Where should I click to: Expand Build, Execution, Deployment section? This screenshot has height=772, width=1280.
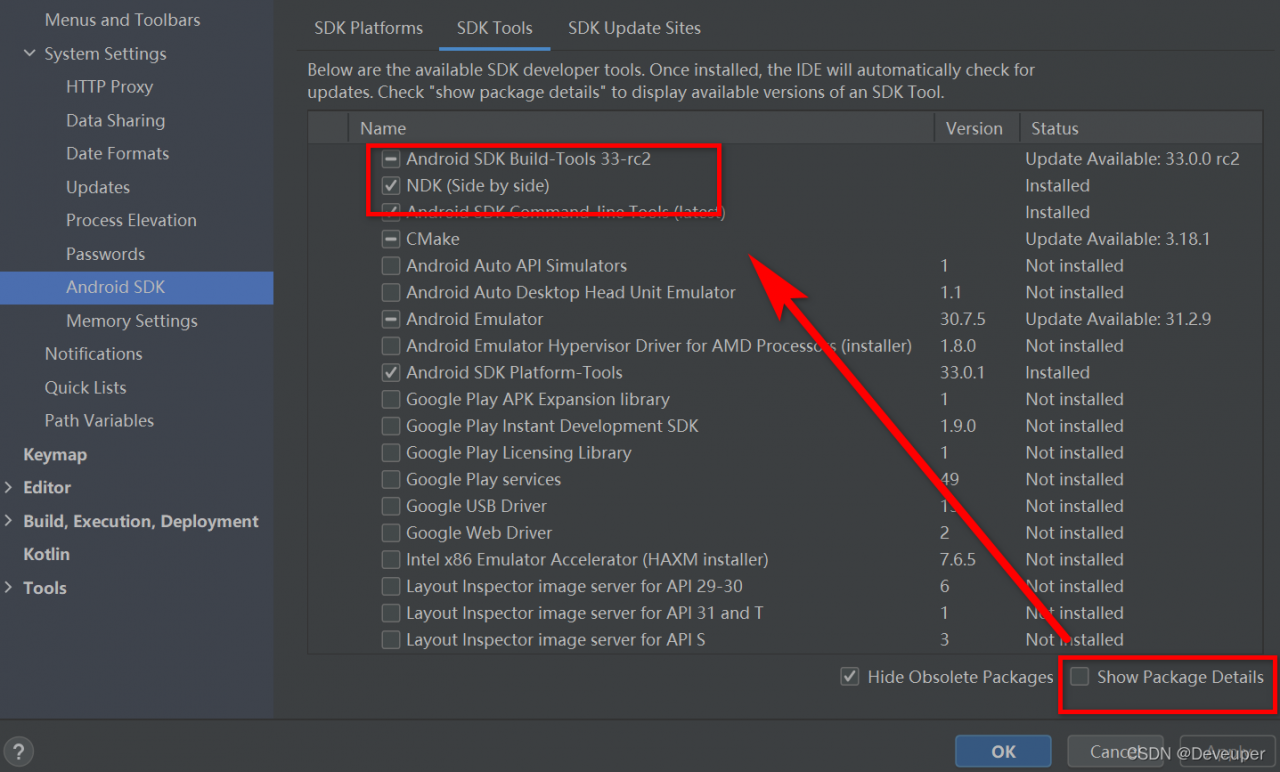pyautogui.click(x=9, y=521)
